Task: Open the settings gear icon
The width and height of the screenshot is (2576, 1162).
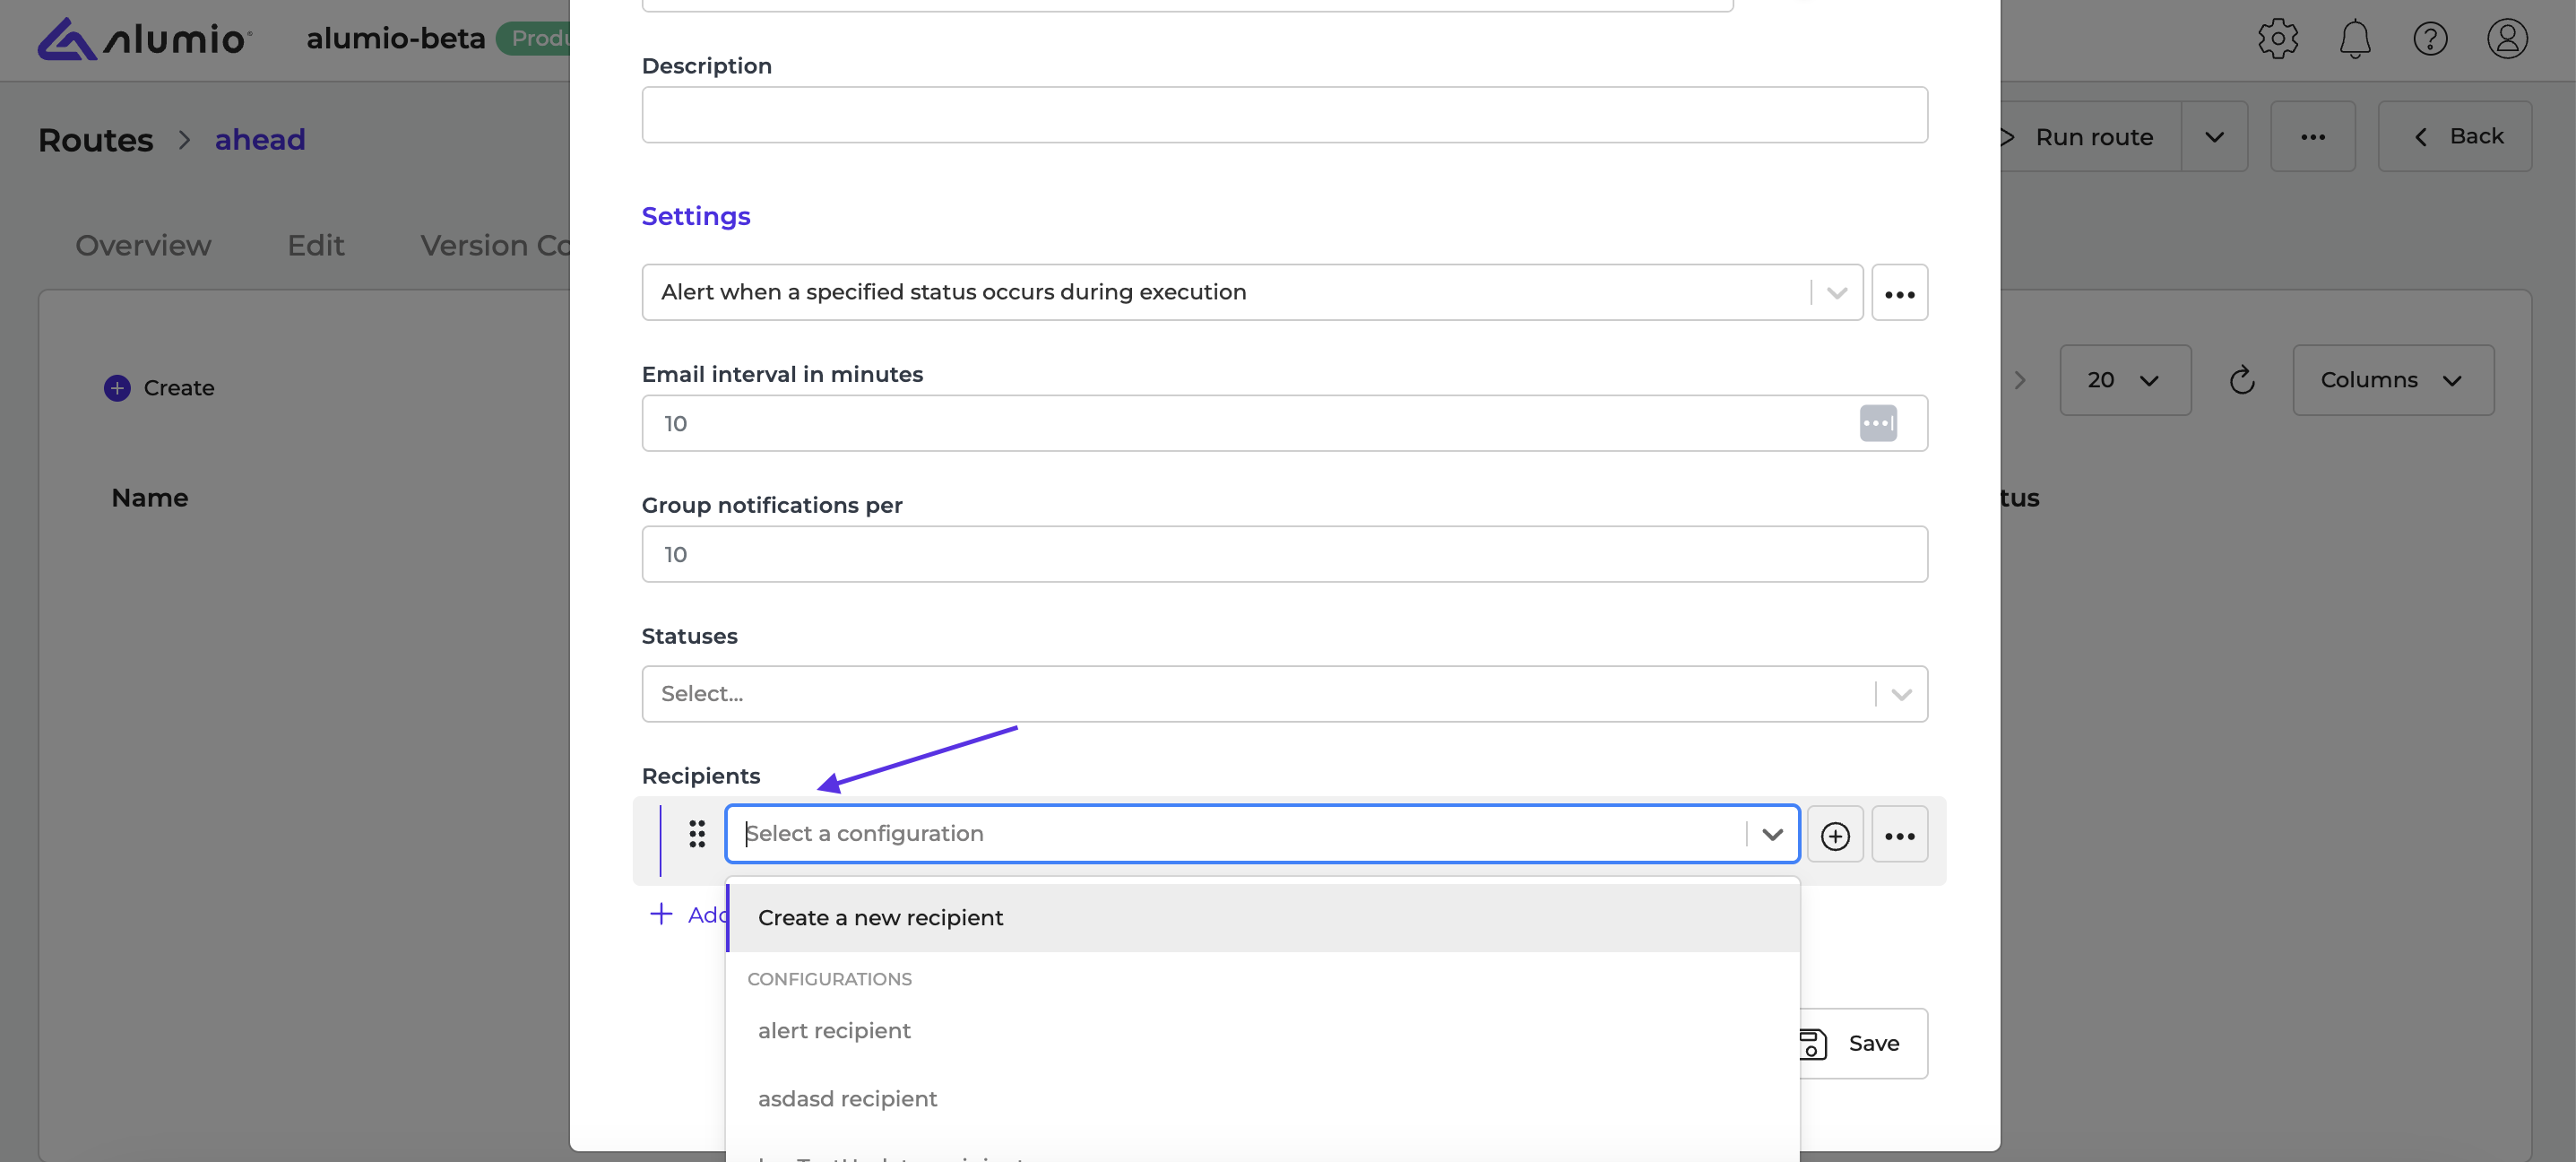Action: [x=2277, y=39]
